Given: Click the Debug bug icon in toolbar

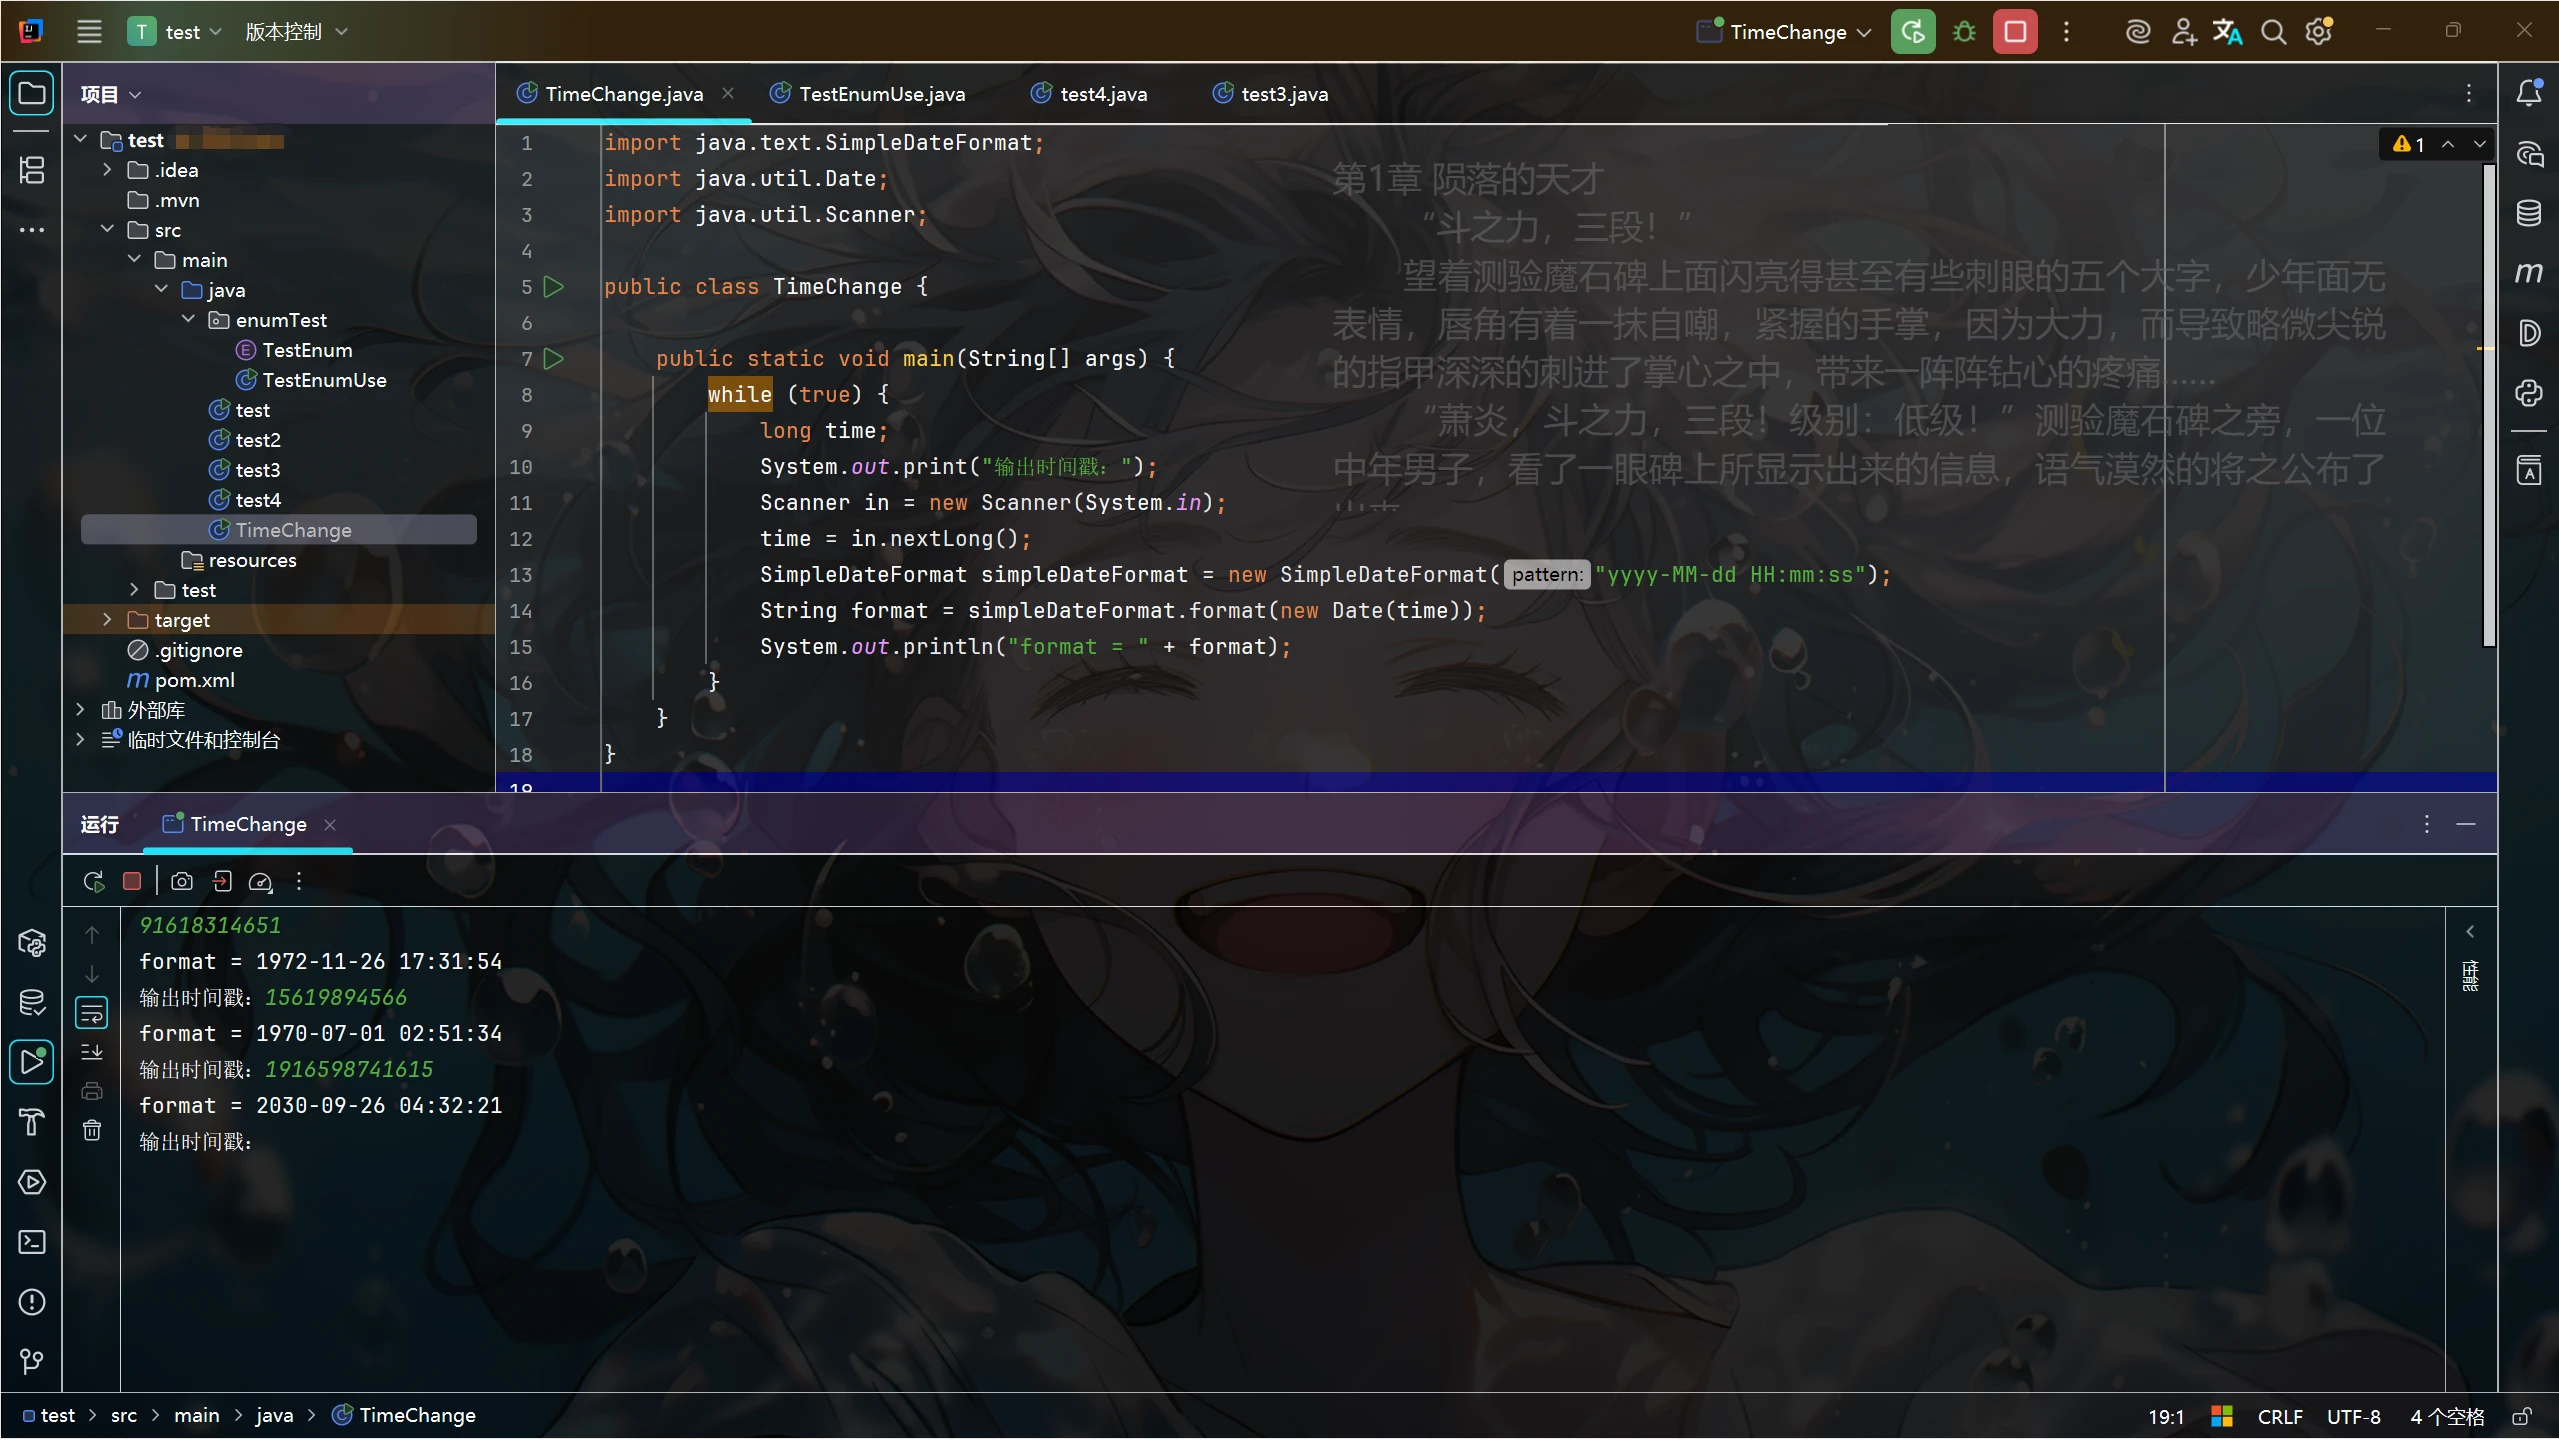Looking at the screenshot, I should tap(1964, 32).
